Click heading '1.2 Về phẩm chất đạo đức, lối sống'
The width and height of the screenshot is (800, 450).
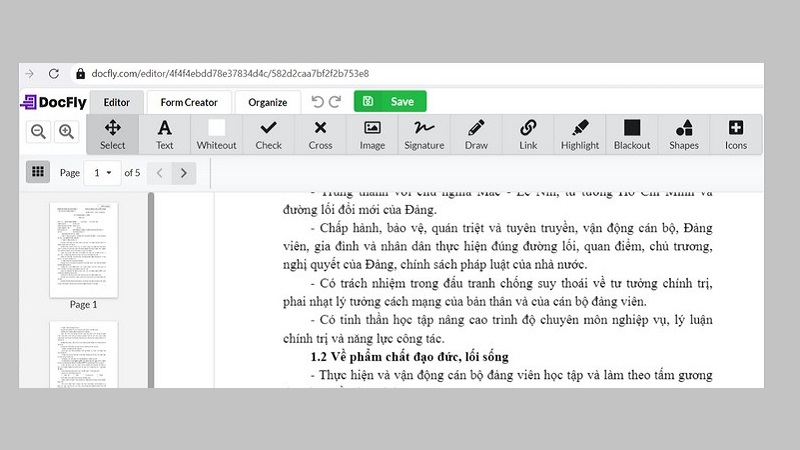(x=409, y=357)
